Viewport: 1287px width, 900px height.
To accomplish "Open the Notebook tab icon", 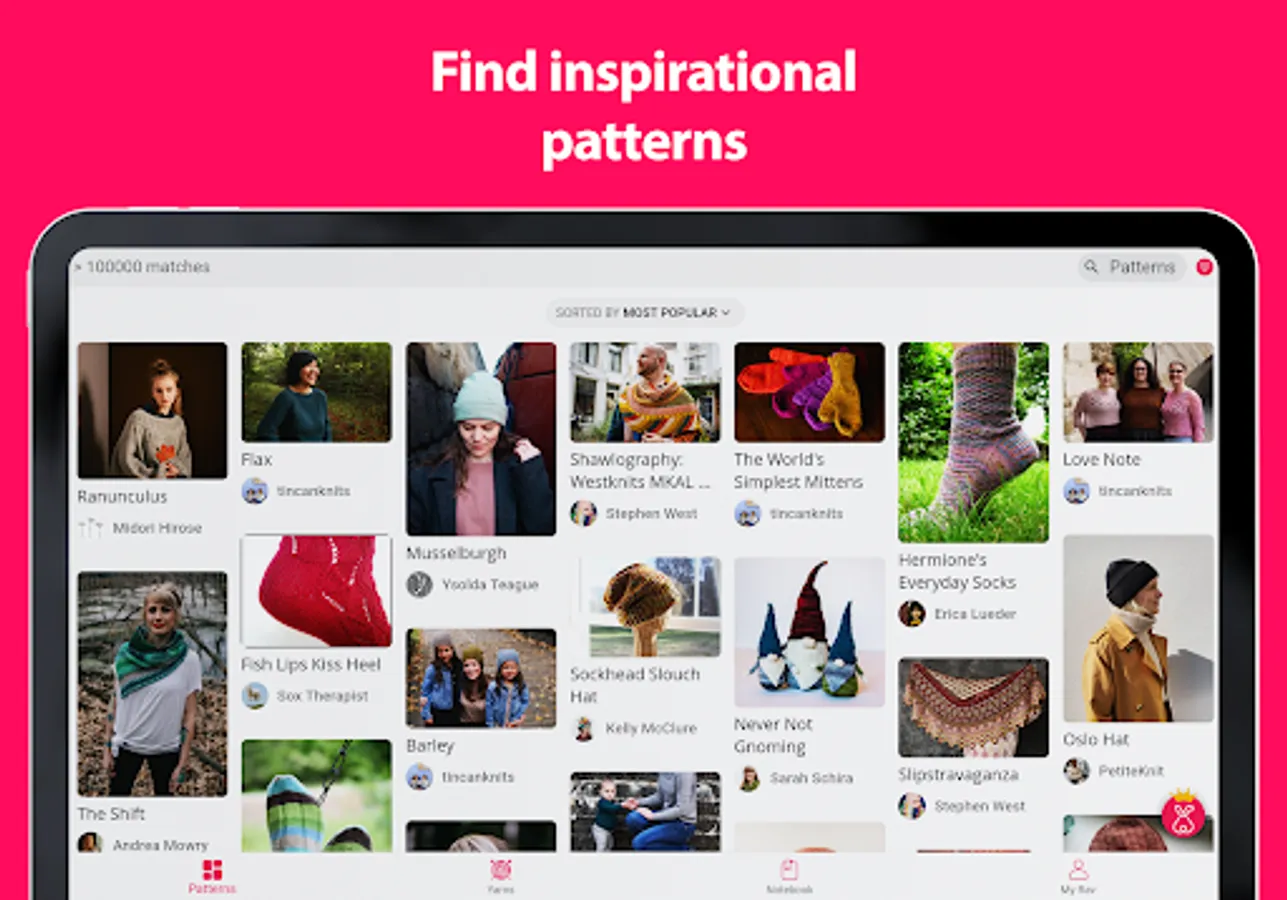I will pos(789,869).
